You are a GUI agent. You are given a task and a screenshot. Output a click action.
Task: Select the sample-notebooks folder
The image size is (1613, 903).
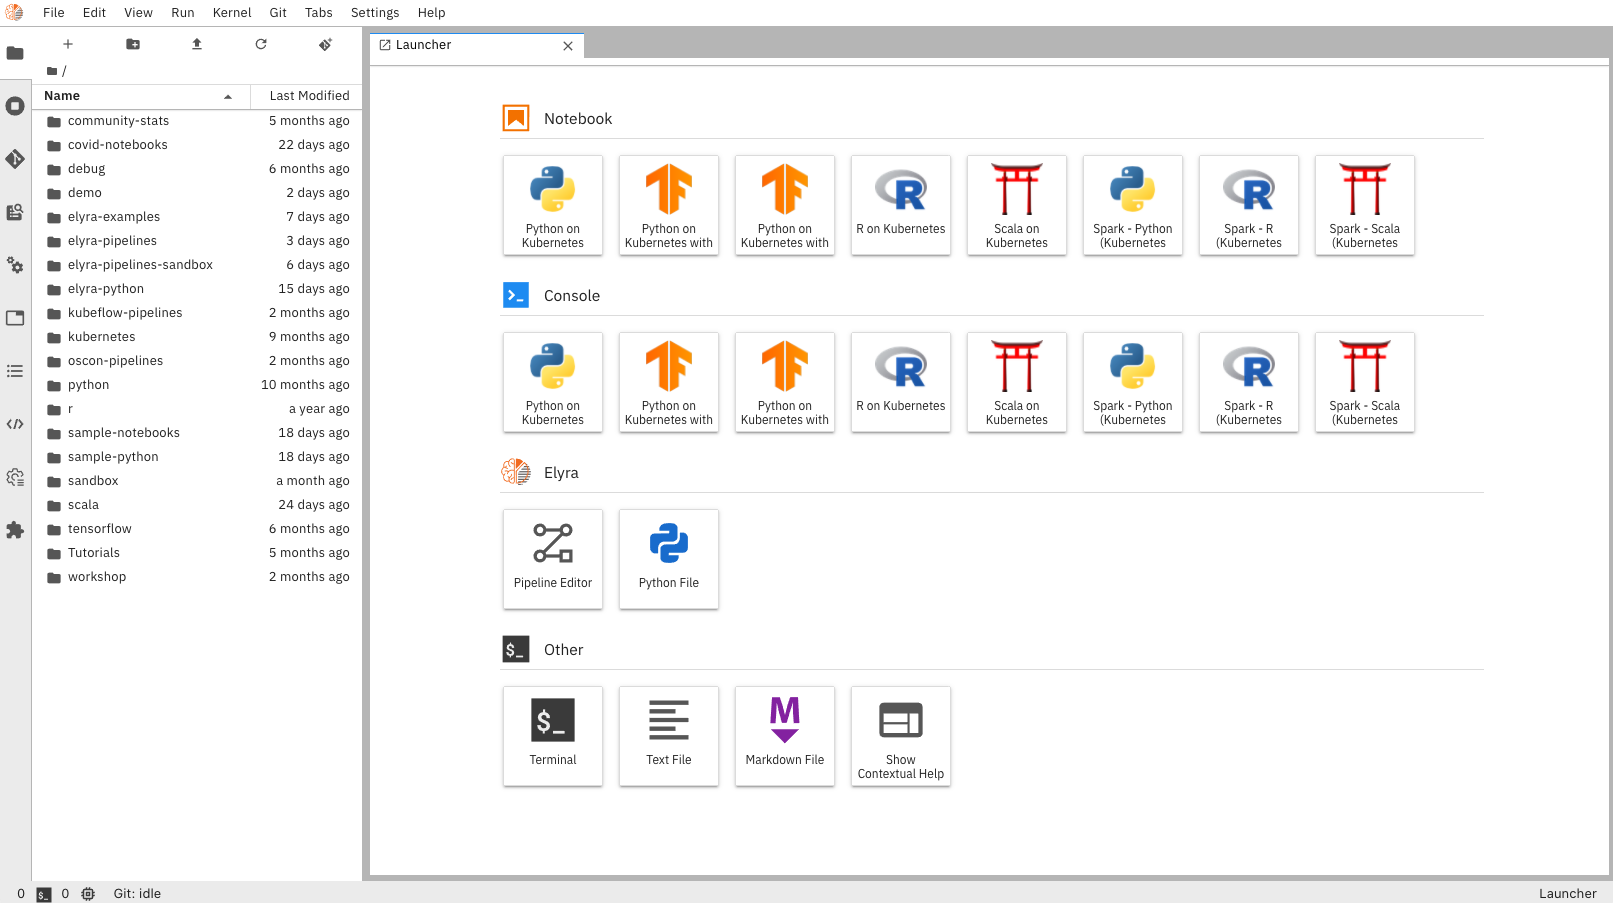click(x=197, y=433)
